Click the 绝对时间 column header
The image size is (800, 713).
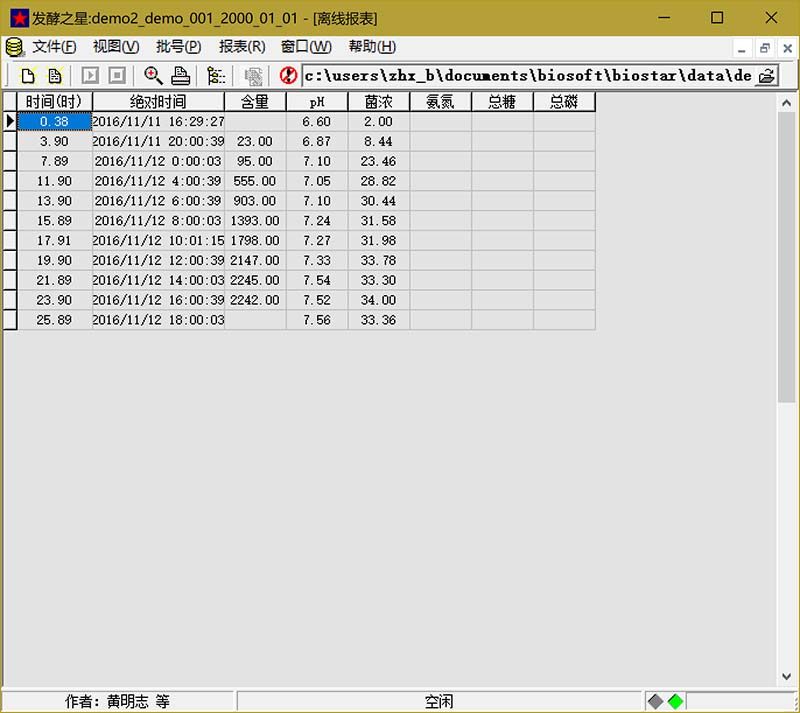click(x=158, y=102)
